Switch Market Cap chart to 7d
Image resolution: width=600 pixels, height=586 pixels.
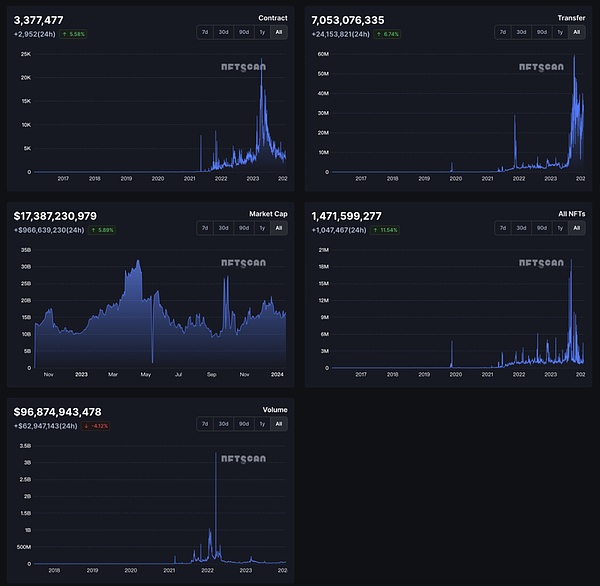click(205, 228)
